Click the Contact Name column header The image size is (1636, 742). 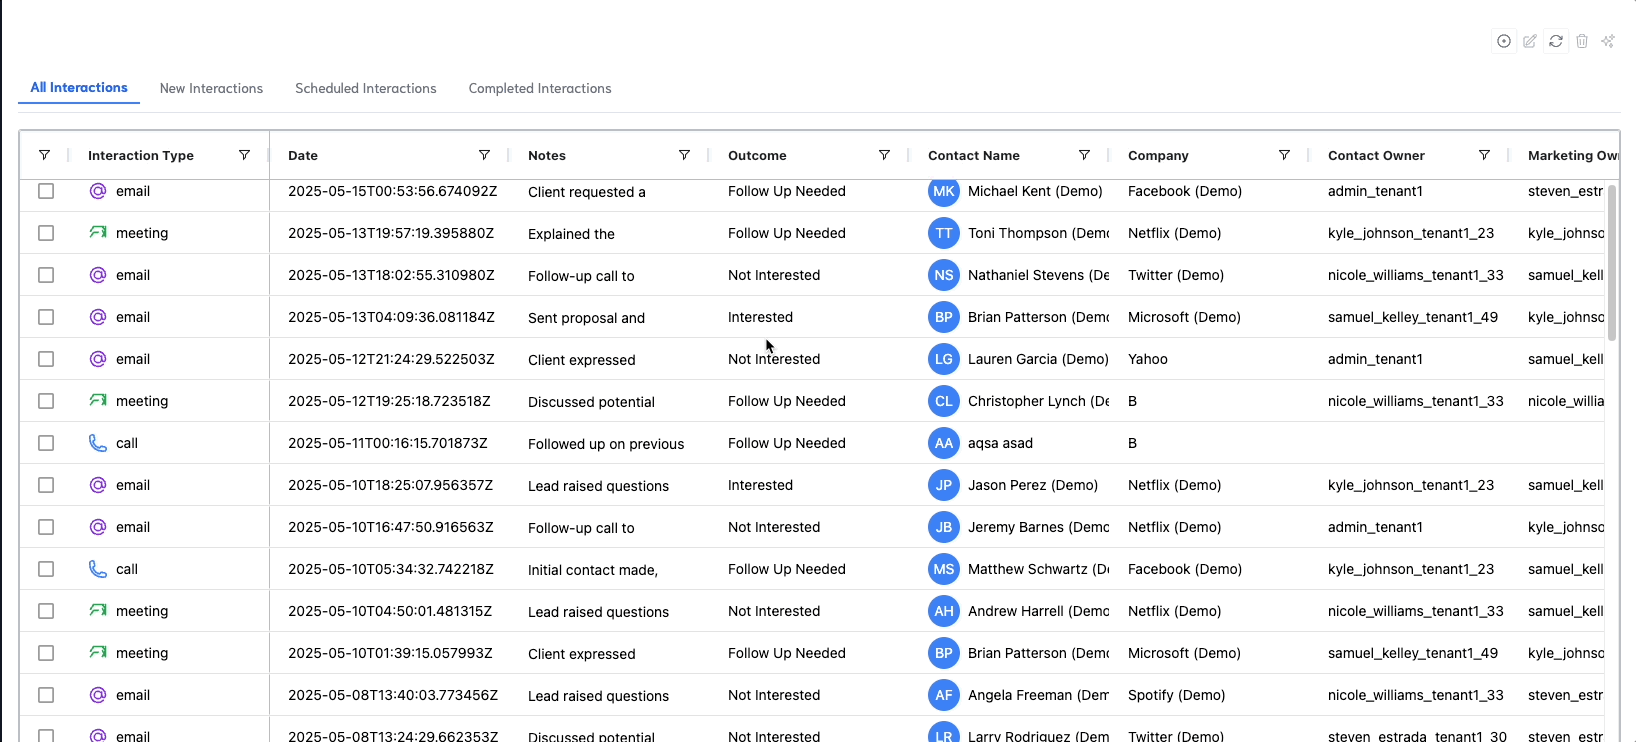point(974,155)
